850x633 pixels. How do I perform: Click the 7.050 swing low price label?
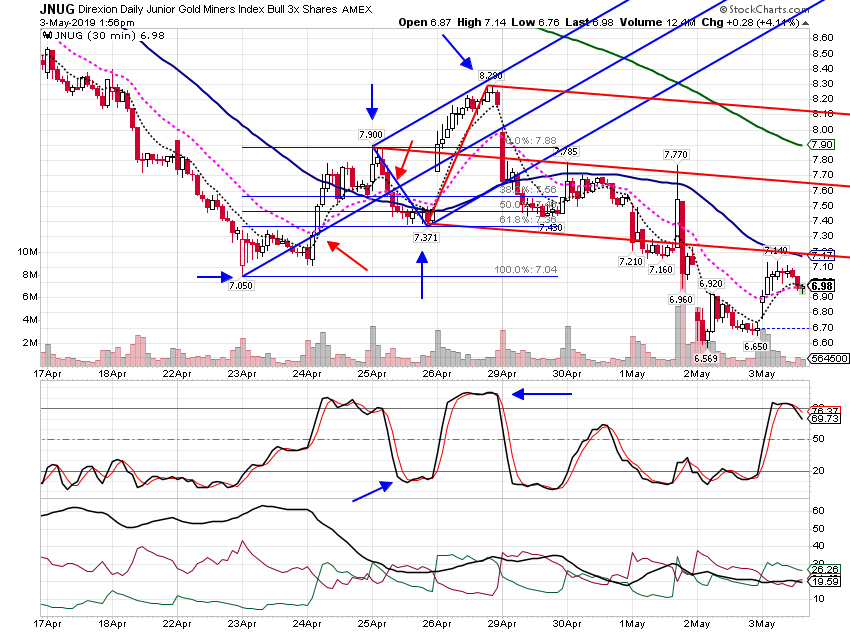pos(241,286)
